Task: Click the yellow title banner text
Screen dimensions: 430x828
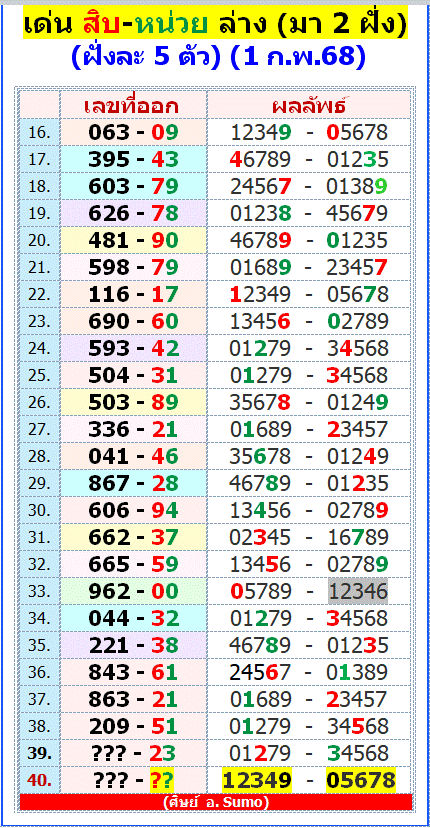Action: tap(216, 24)
